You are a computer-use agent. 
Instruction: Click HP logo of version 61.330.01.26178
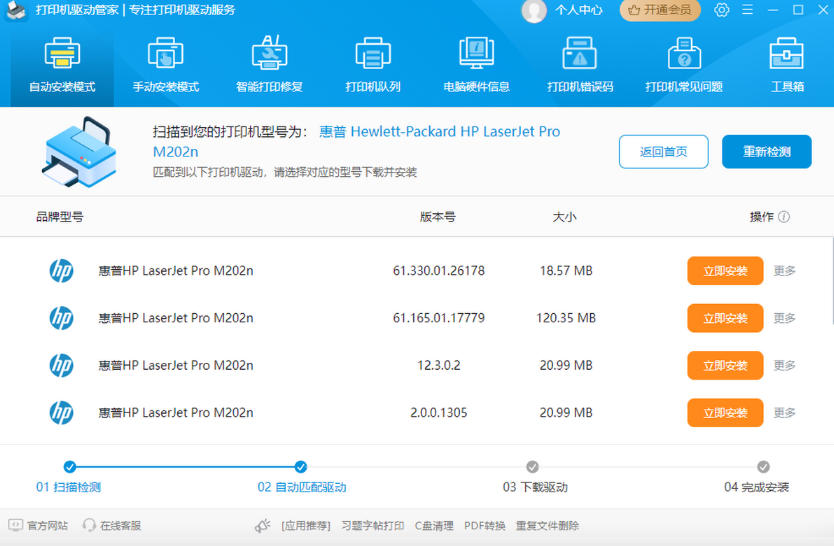tap(61, 271)
